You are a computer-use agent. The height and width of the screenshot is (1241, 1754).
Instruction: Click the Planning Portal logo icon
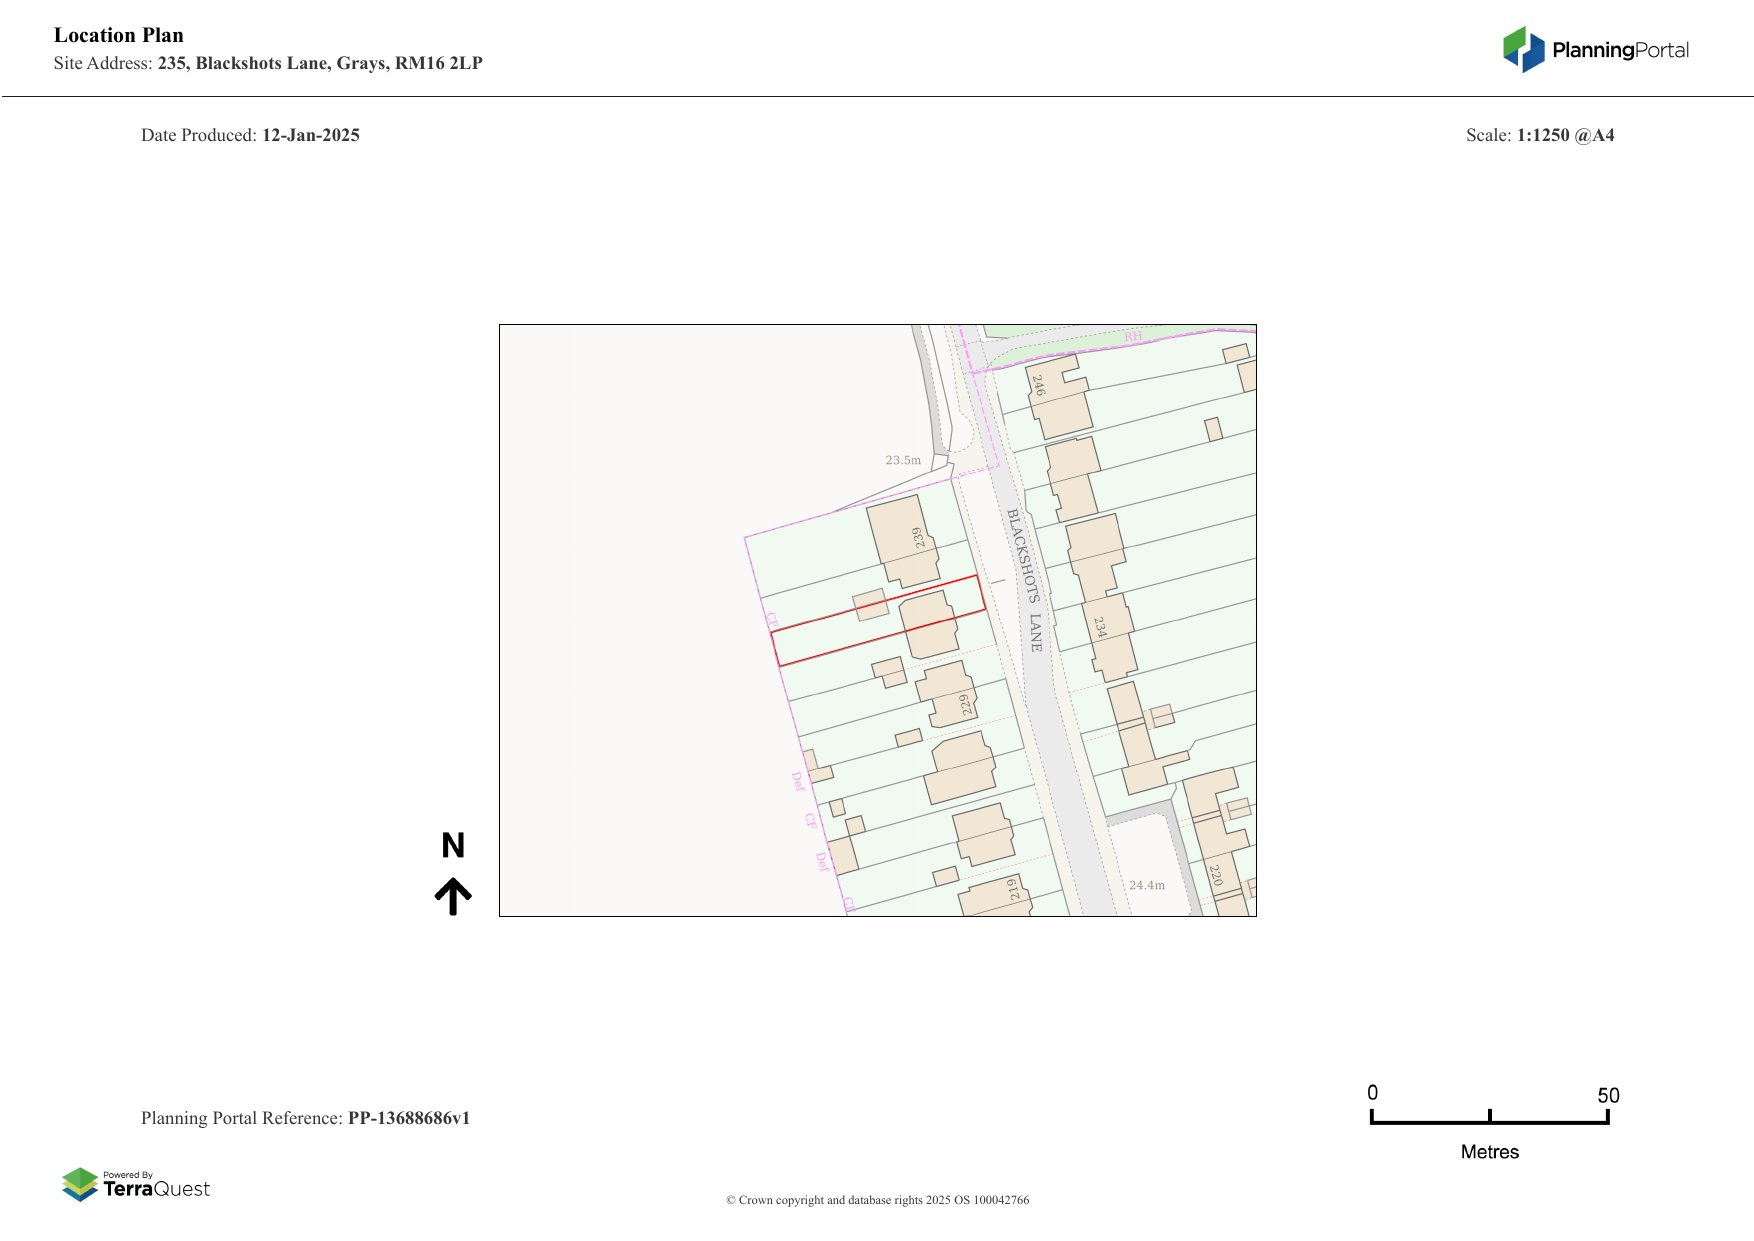tap(1523, 49)
